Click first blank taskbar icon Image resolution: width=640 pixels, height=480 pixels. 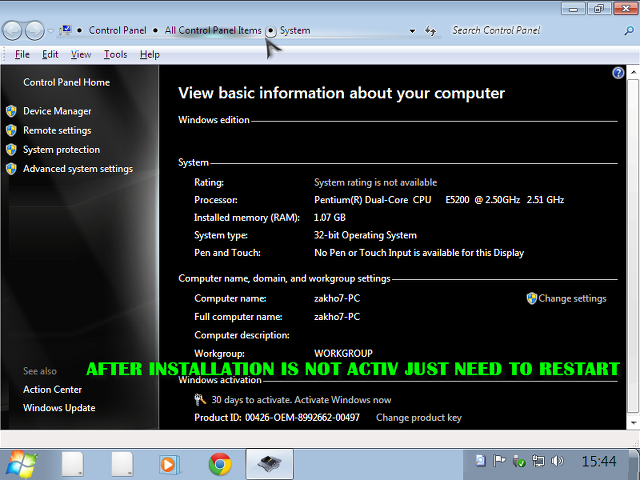tap(73, 464)
